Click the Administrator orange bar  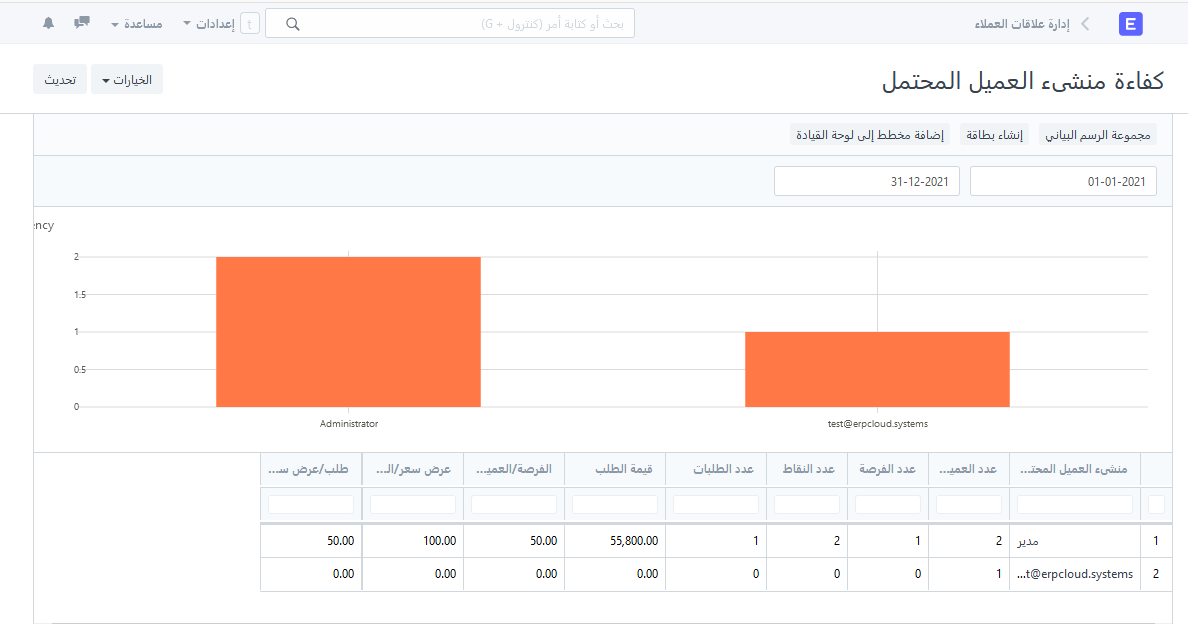349,332
